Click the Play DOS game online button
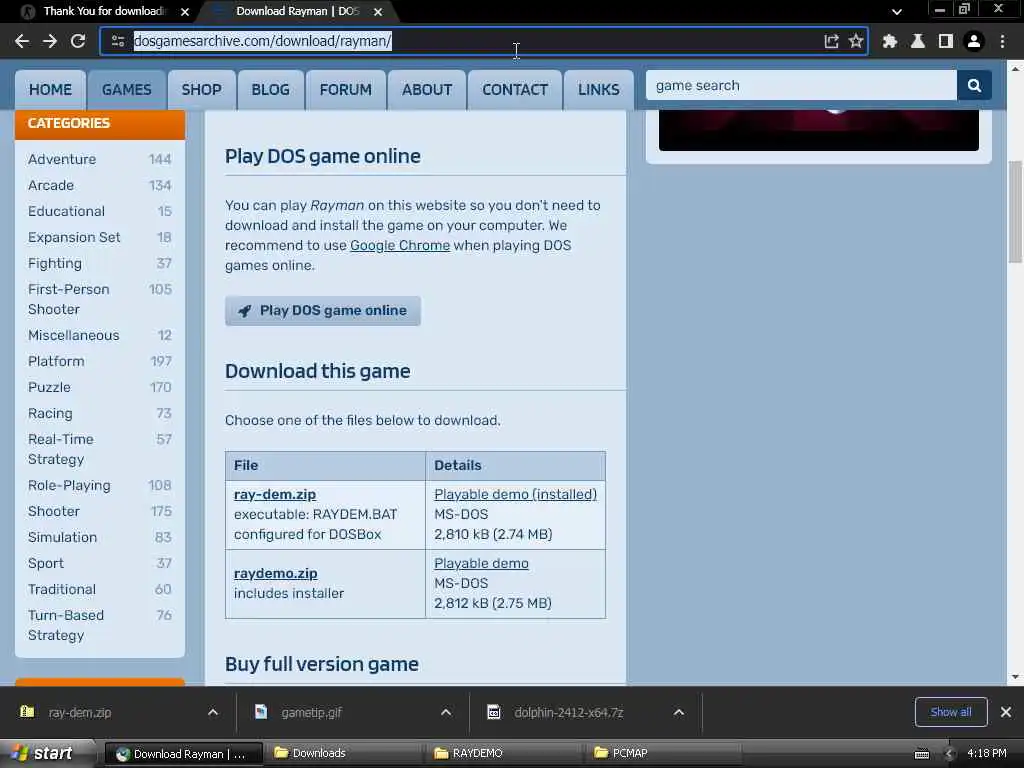This screenshot has width=1024, height=768. pyautogui.click(x=323, y=310)
